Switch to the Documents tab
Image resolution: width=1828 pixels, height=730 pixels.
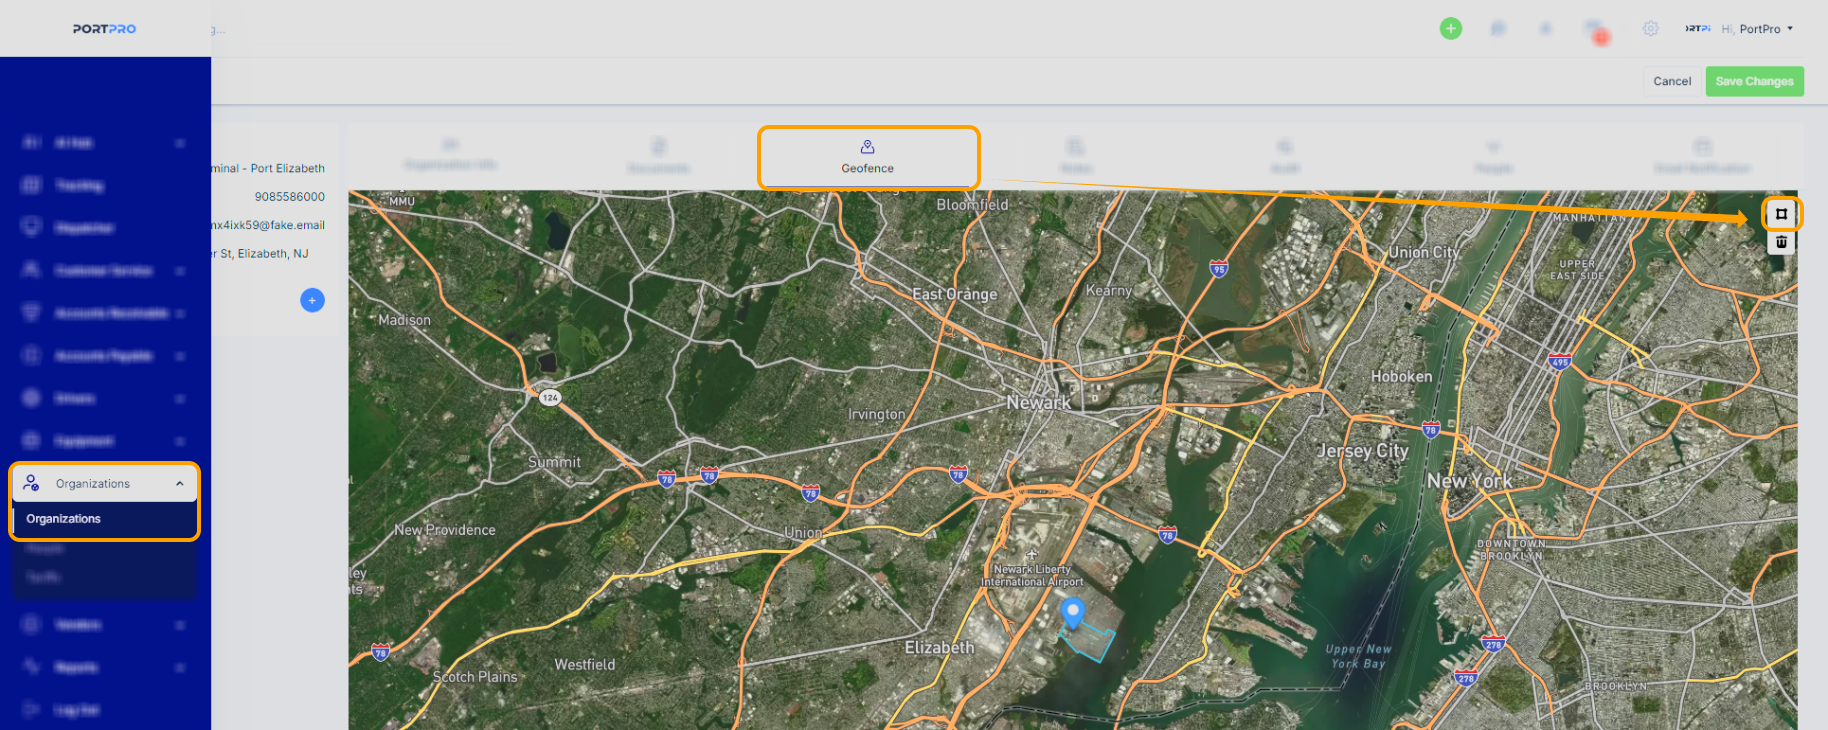(659, 157)
